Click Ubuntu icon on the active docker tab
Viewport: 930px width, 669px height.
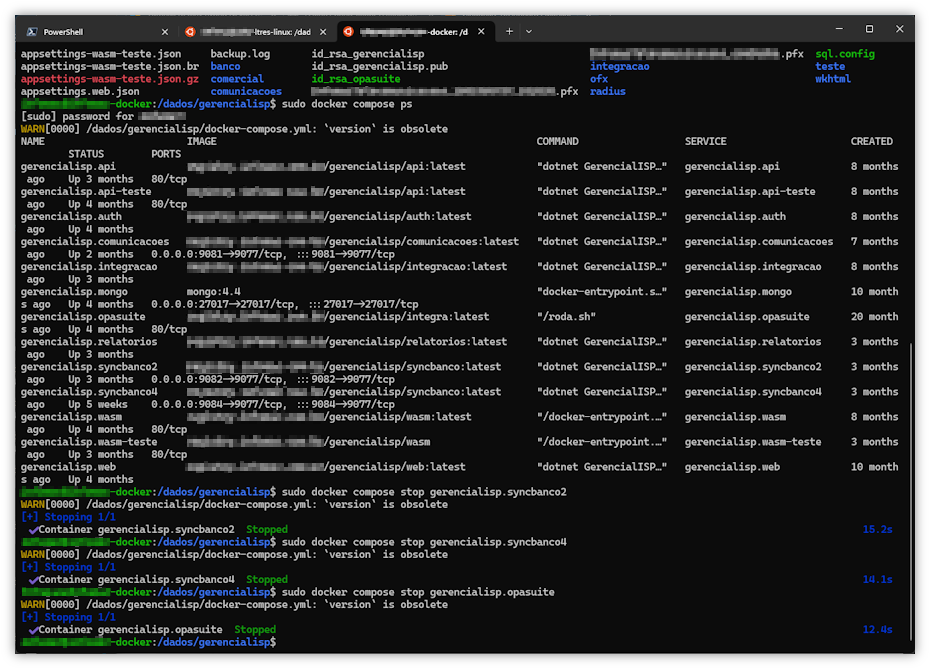(x=348, y=31)
